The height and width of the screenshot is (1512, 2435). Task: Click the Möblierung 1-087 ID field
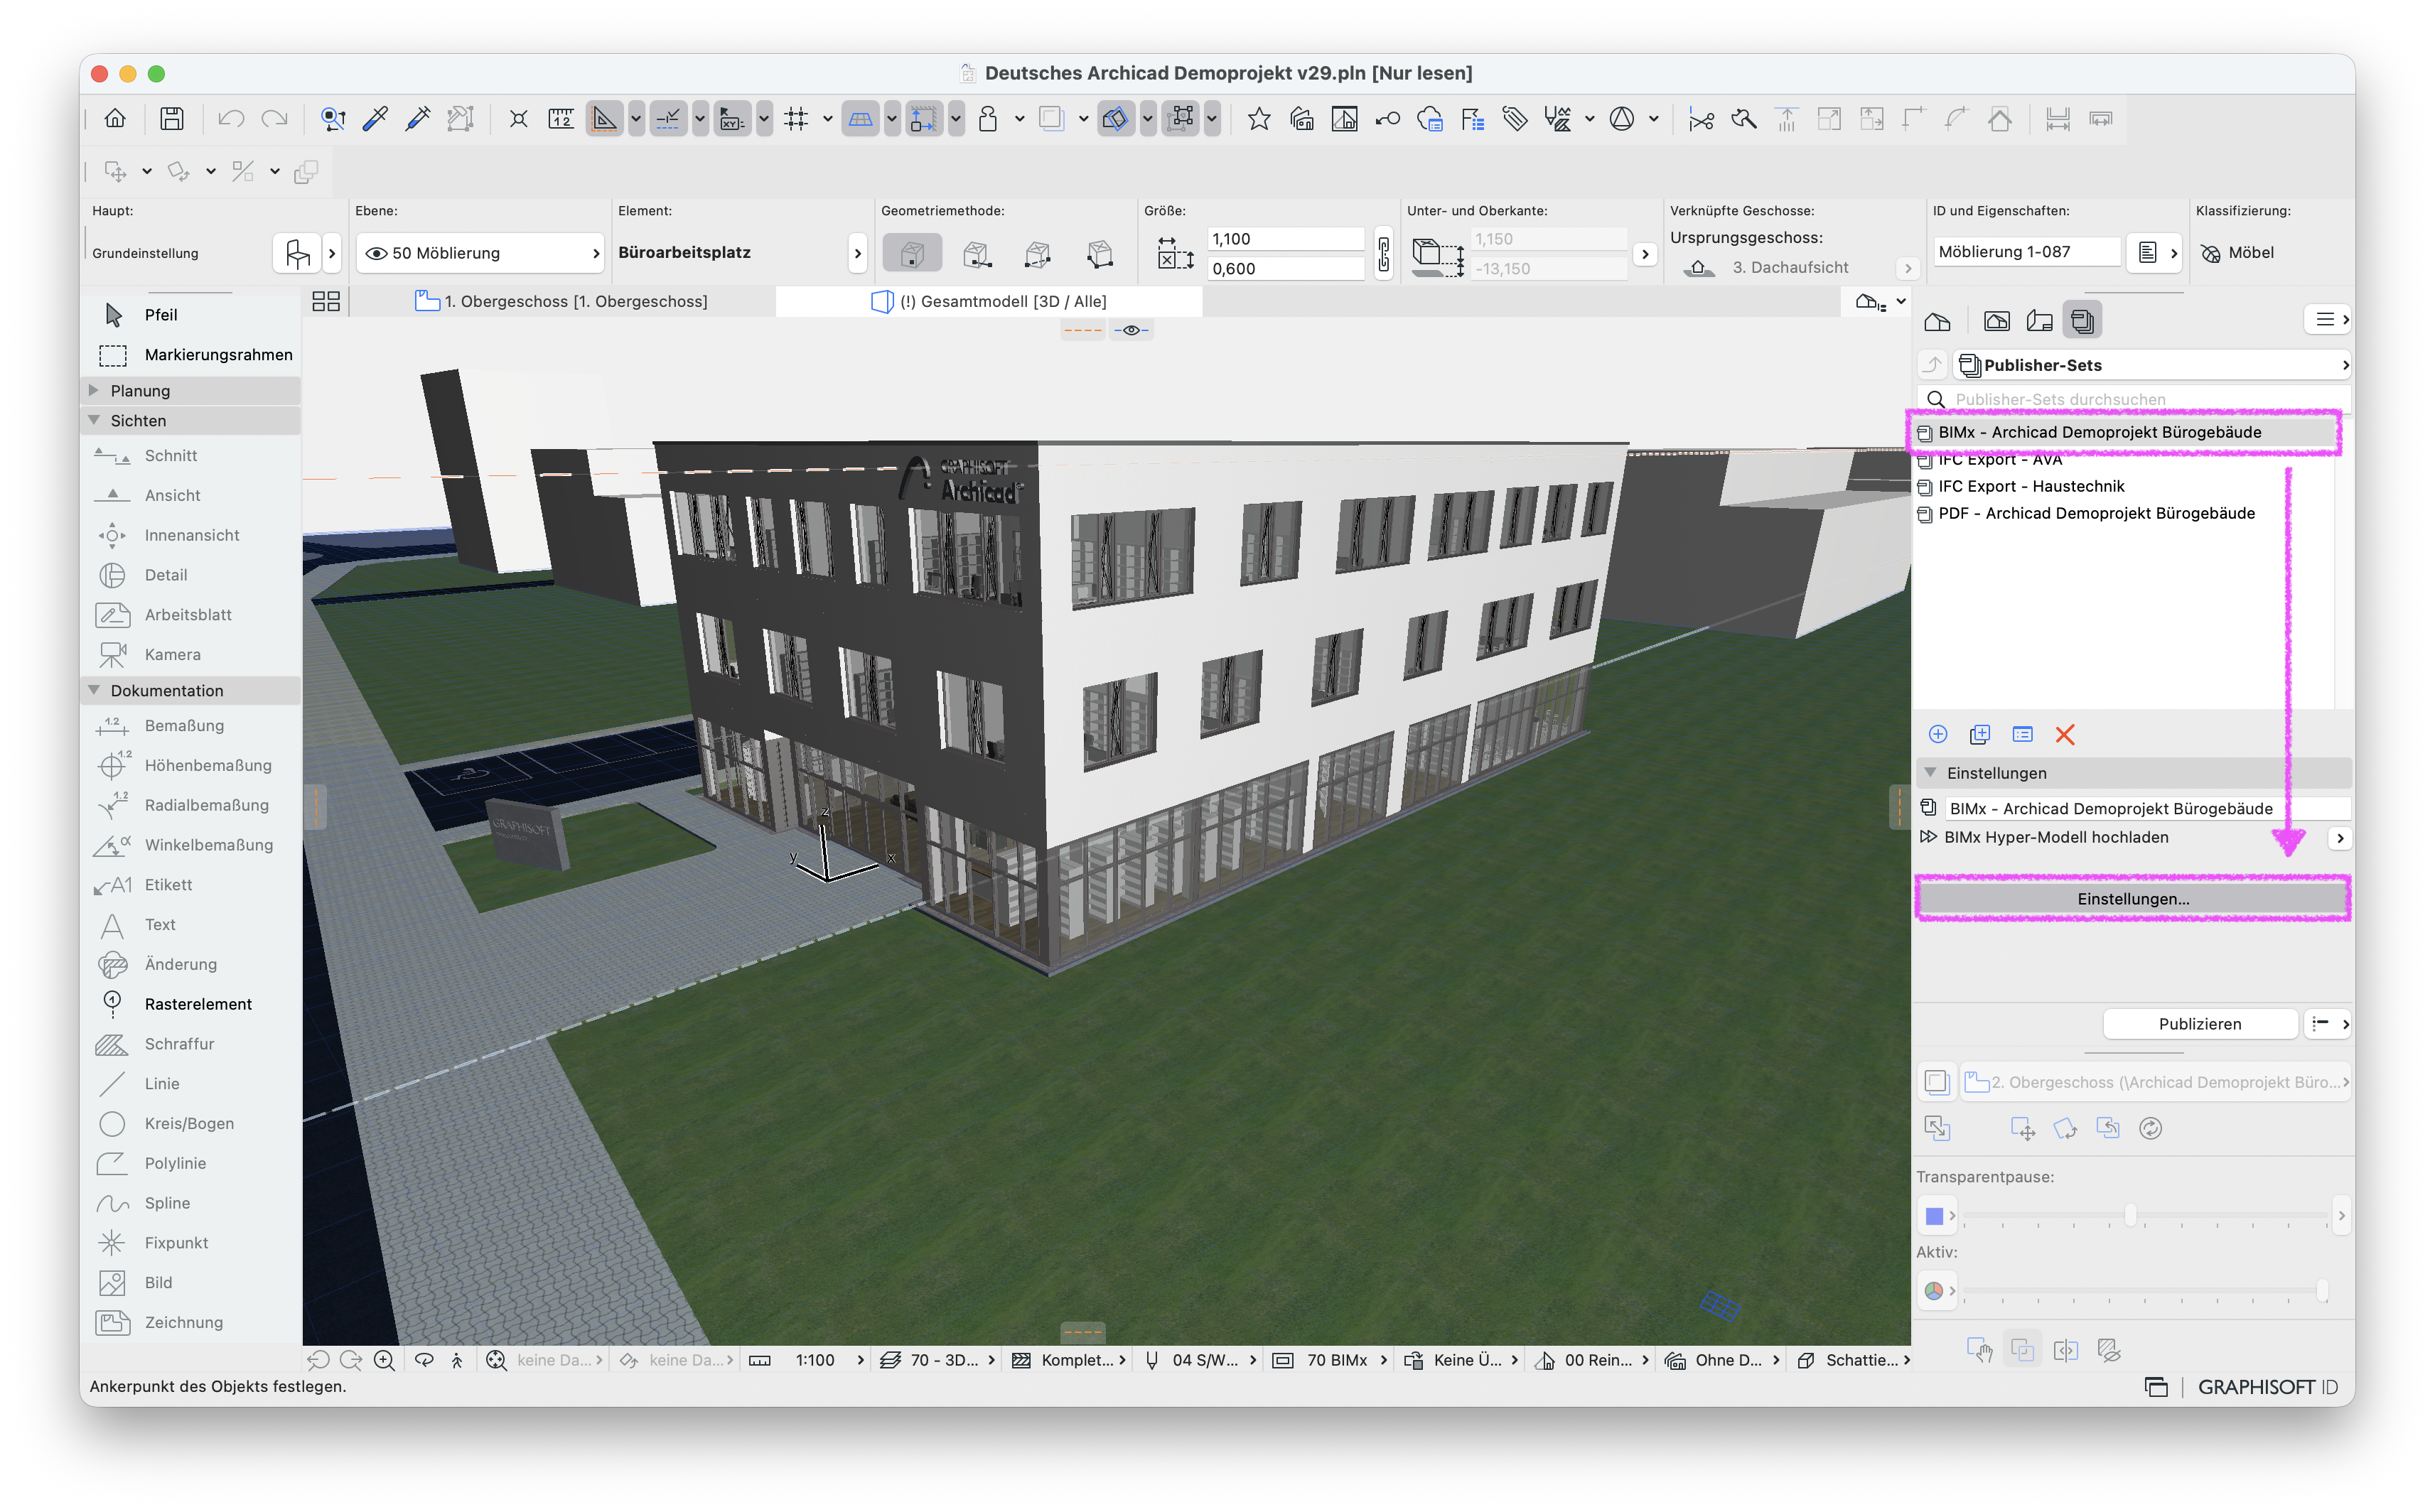[2026, 252]
